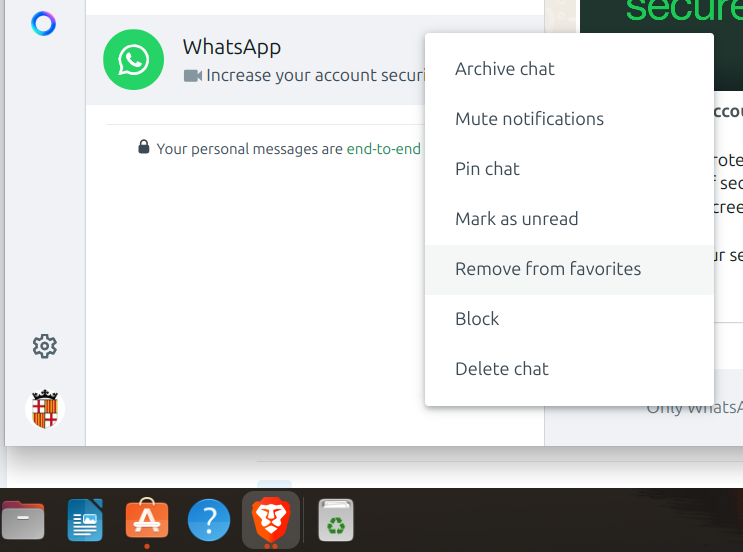Image resolution: width=743 pixels, height=552 pixels.
Task: Open the Ubuntu Software store icon
Action: click(147, 519)
